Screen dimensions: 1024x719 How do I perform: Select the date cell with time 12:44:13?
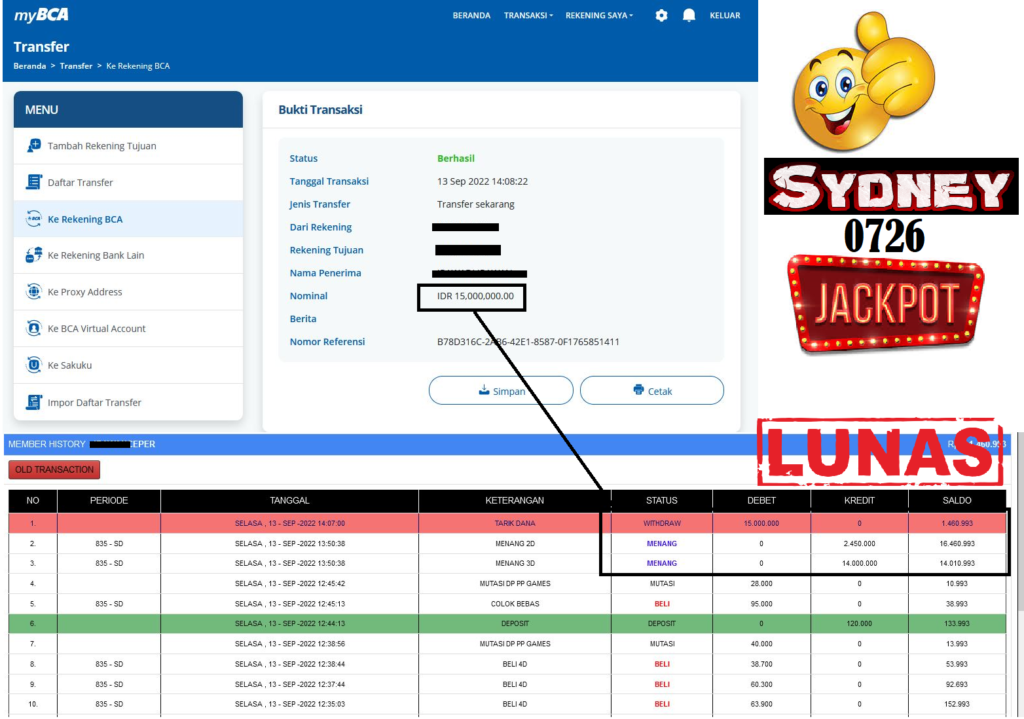(x=289, y=624)
